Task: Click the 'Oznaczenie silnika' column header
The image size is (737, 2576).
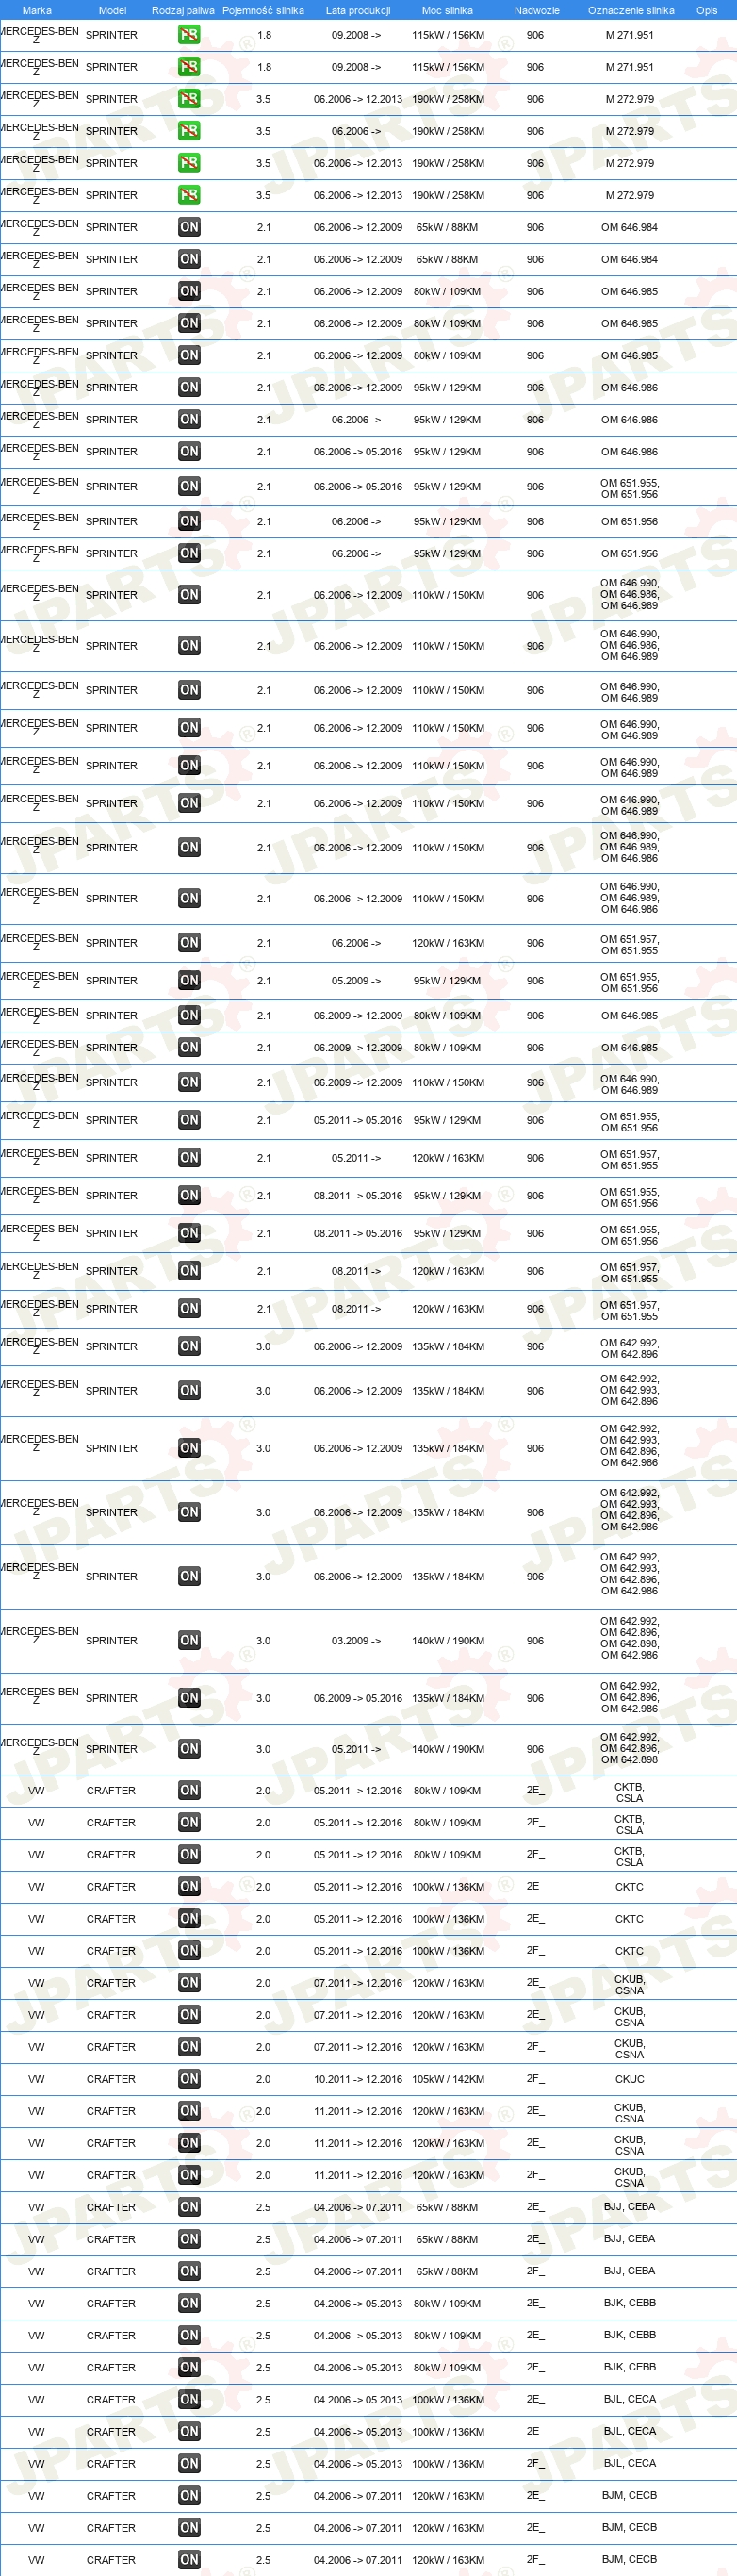Action: click(x=631, y=10)
